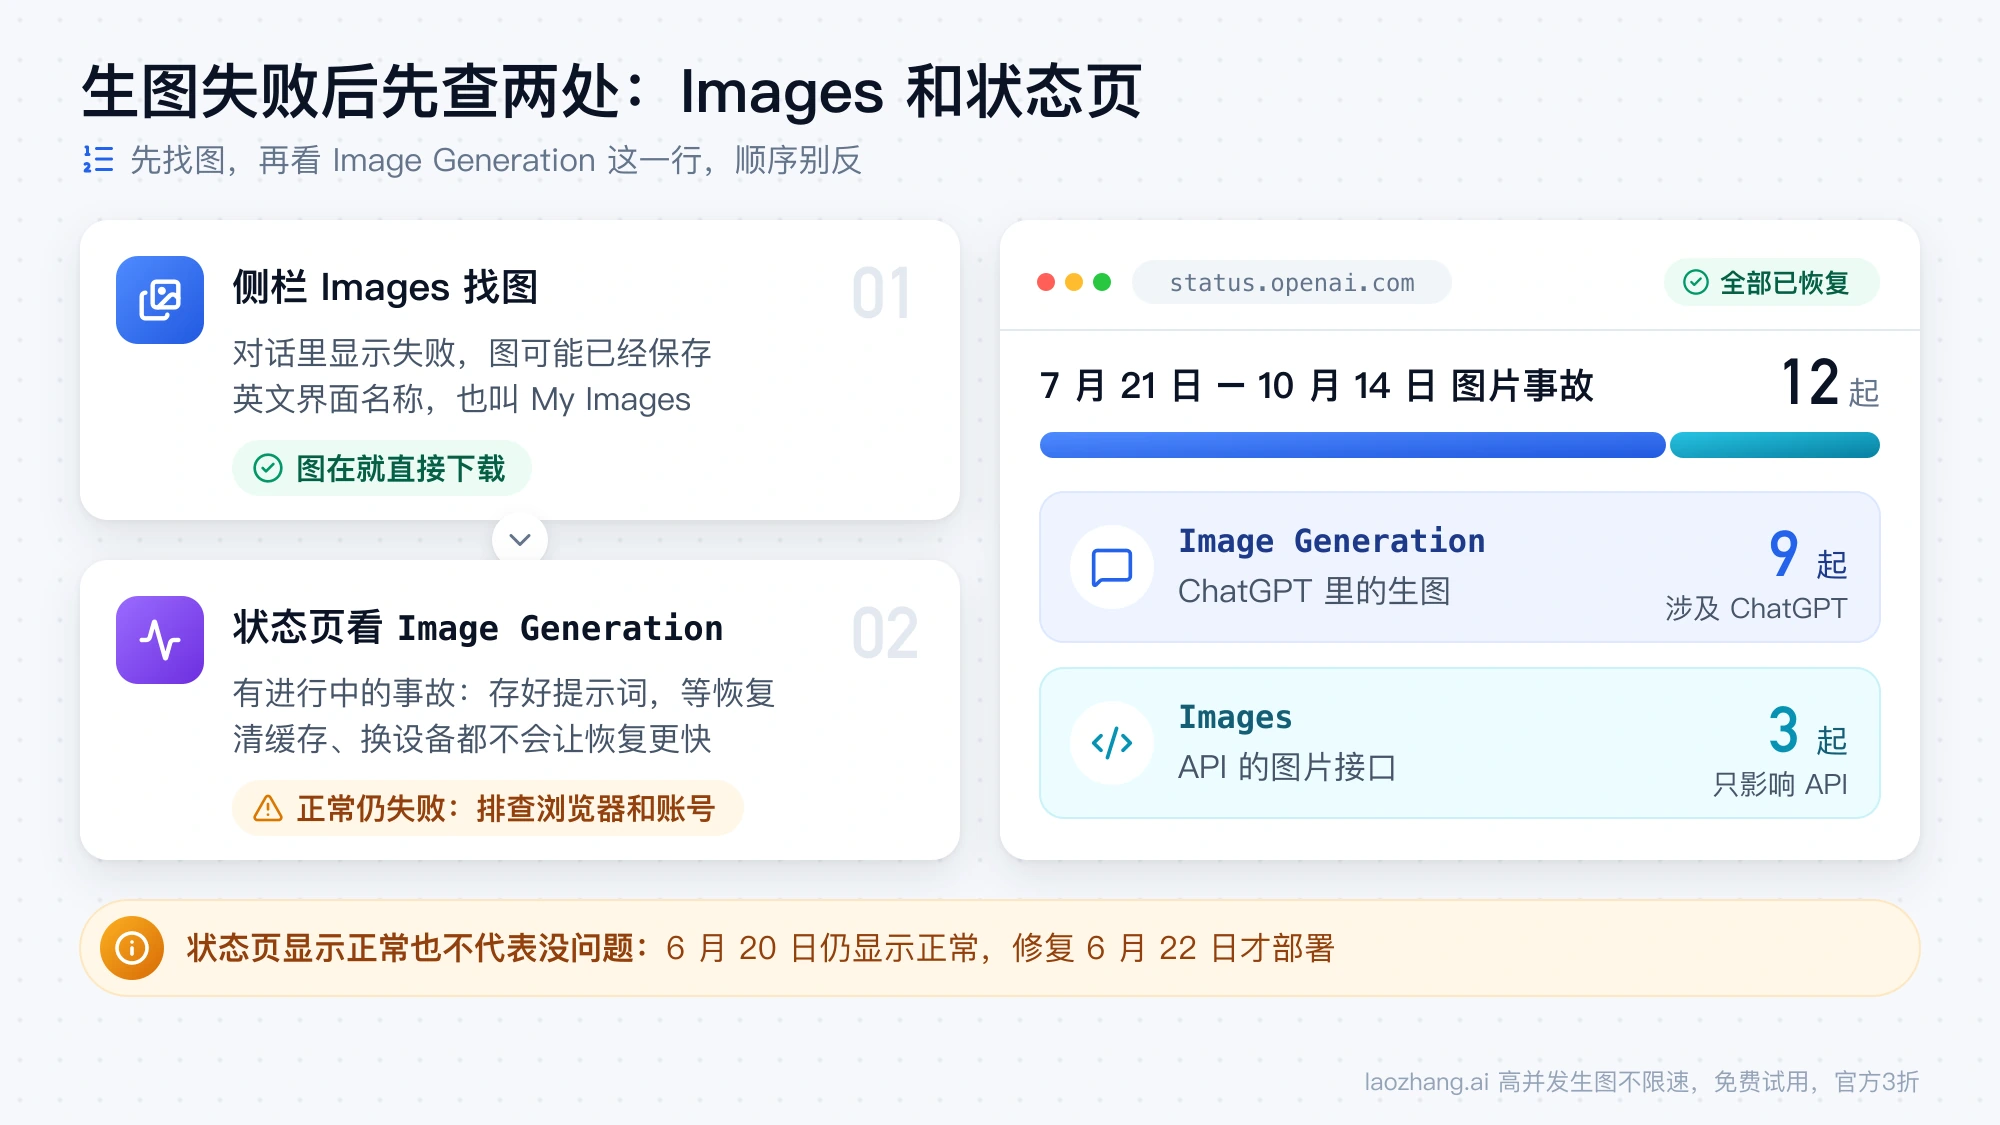
Task: Click the count 3 起 in Images card
Action: [1808, 731]
